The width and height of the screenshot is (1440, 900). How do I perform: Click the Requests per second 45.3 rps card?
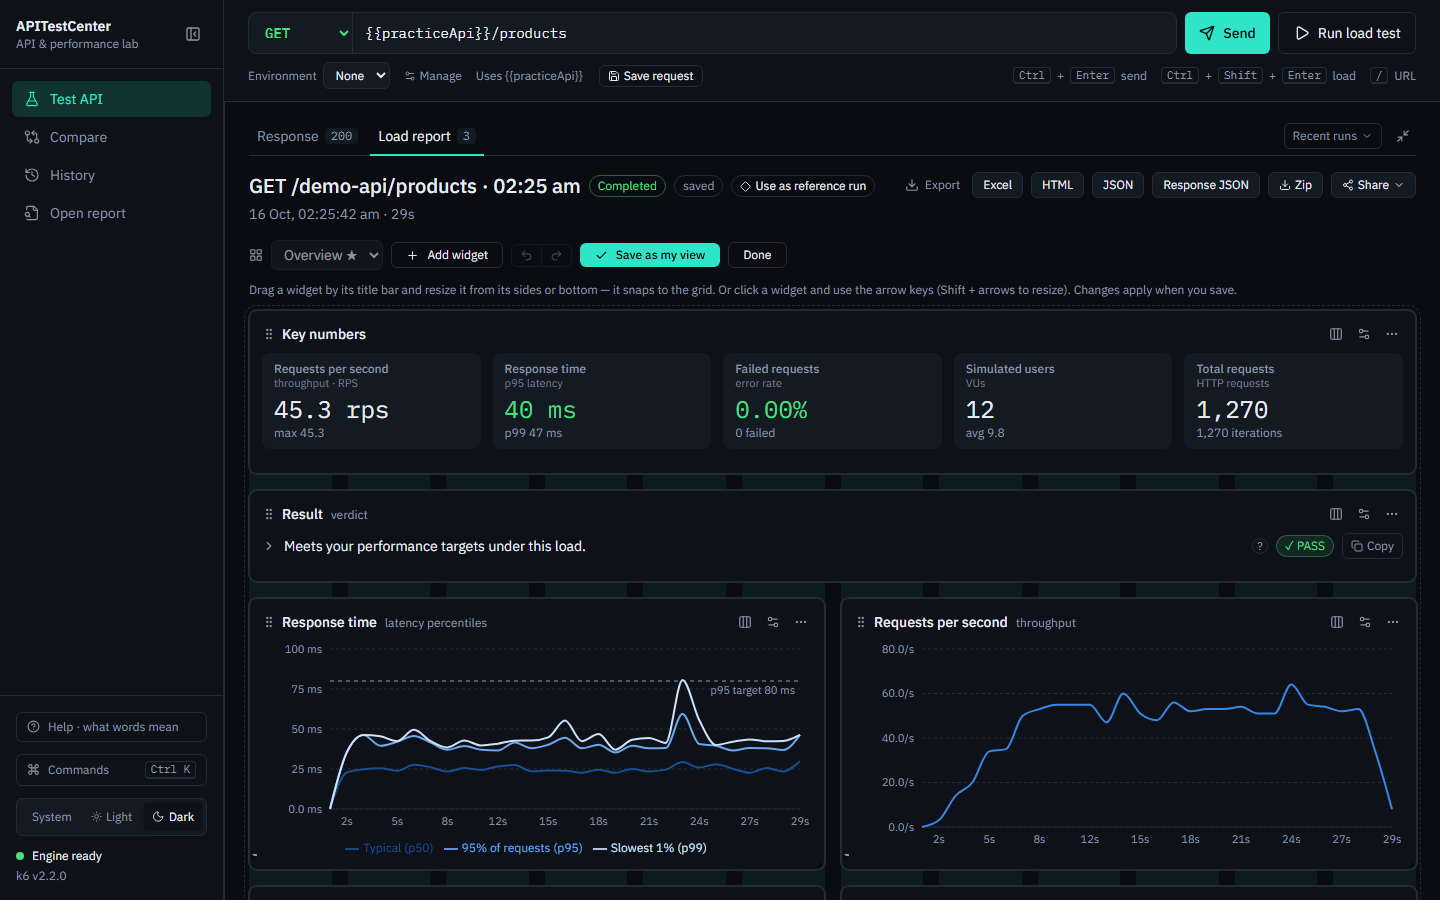tap(371, 401)
